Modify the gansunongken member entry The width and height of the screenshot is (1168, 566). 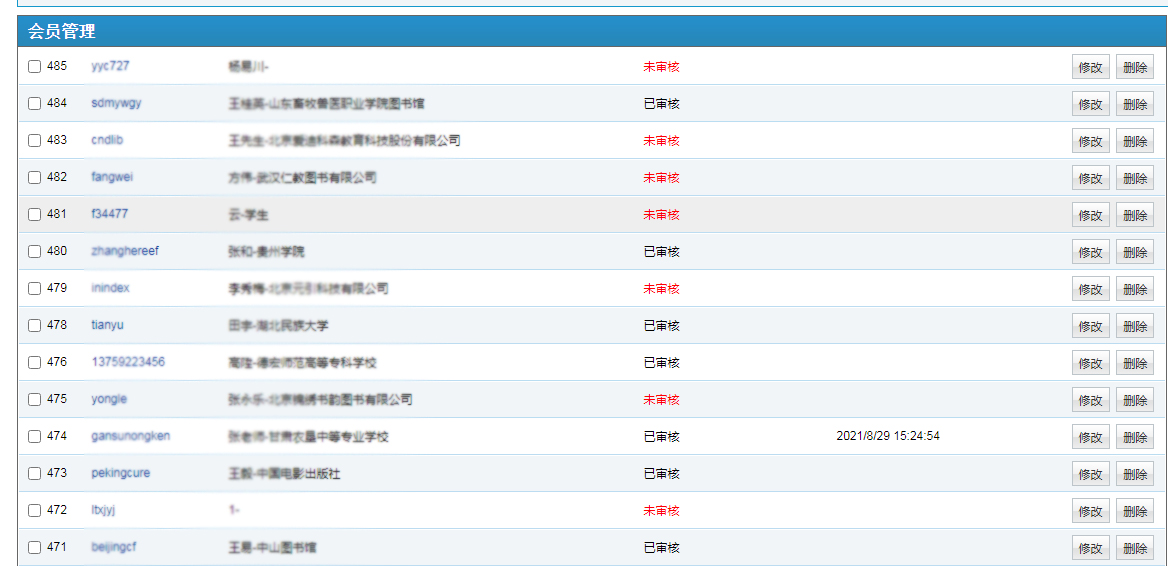pyautogui.click(x=1090, y=437)
